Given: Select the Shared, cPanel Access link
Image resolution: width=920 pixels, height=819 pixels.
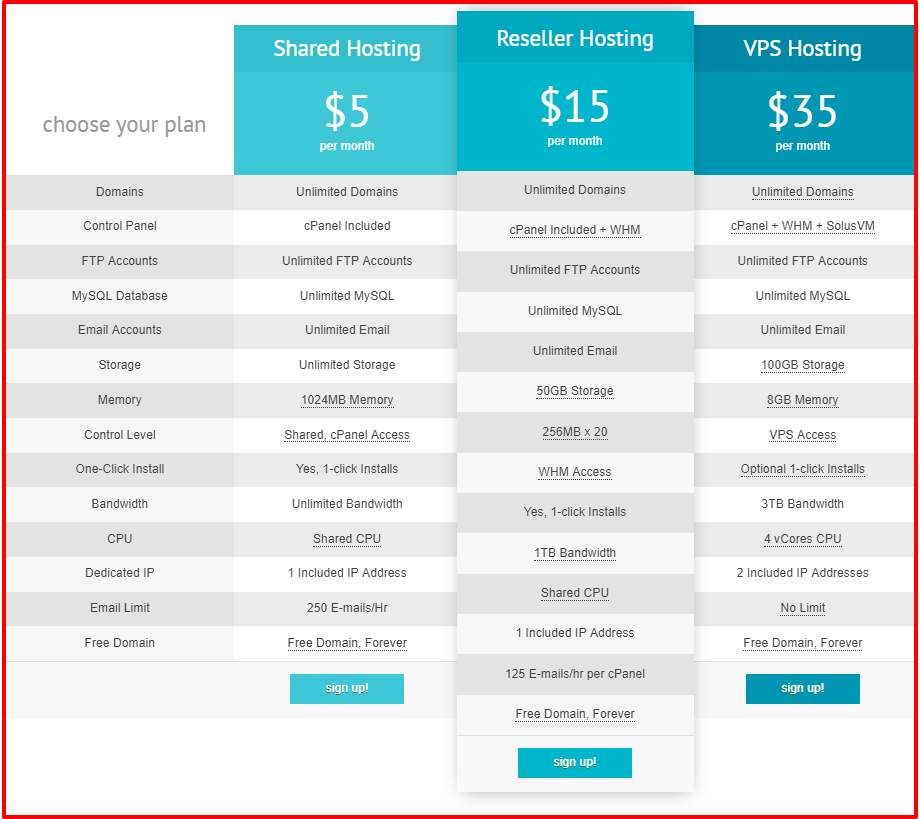Looking at the screenshot, I should (346, 435).
